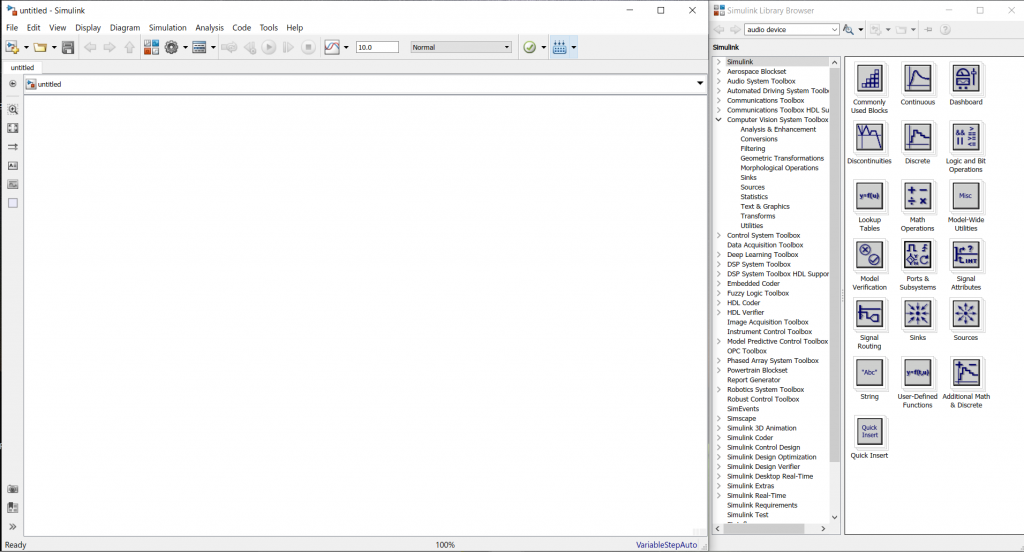Click the library tree vertical scrollbar
The height and width of the screenshot is (552, 1024).
pyautogui.click(x=834, y=264)
